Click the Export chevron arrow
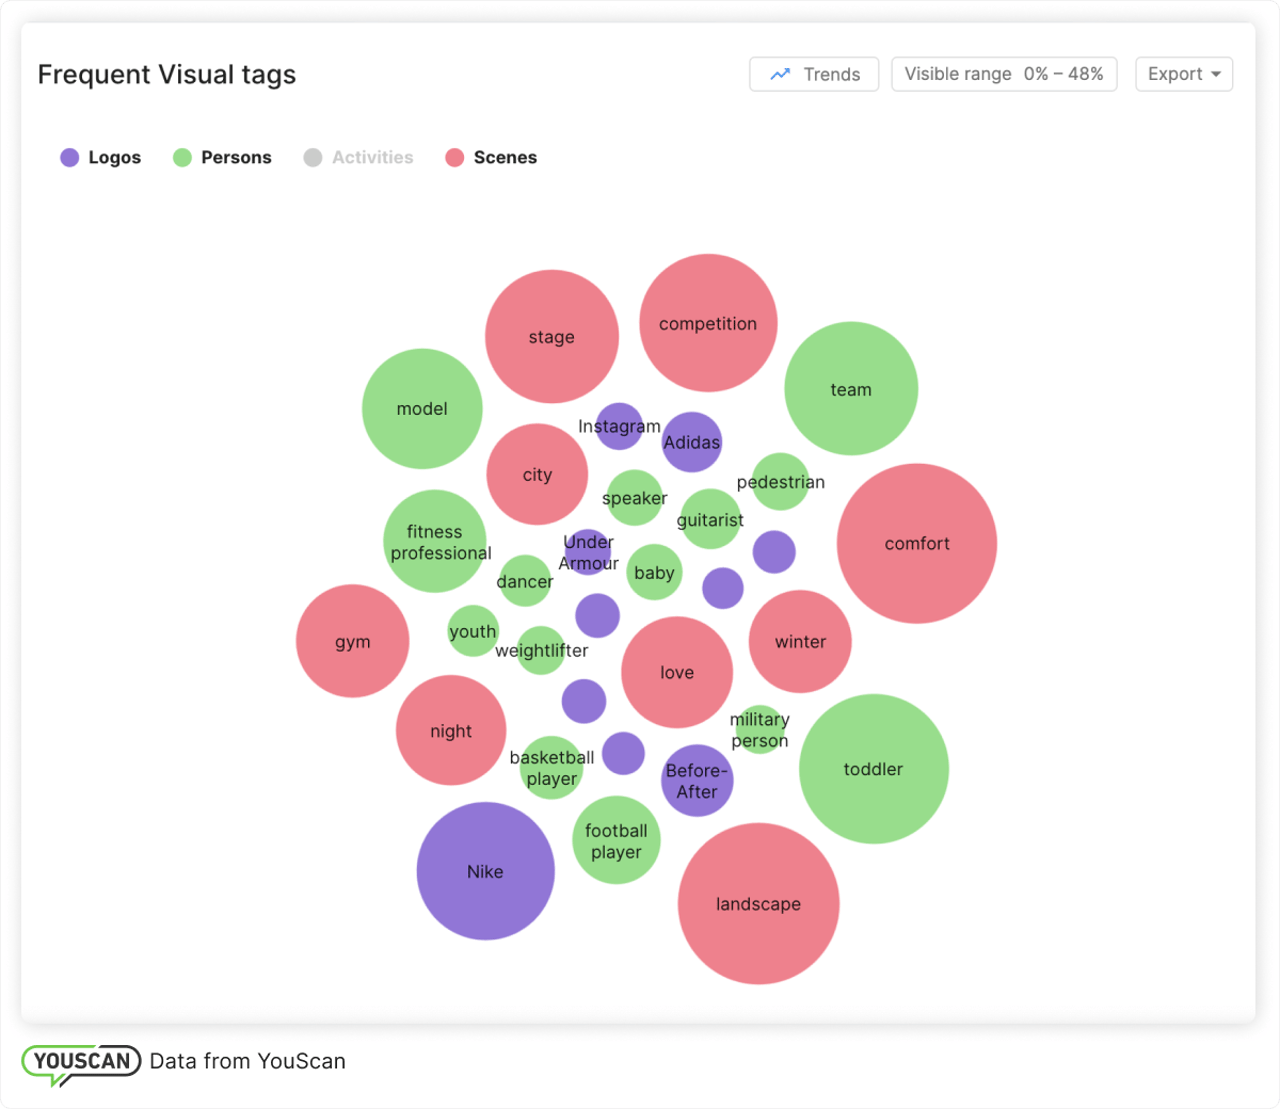 tap(1216, 74)
